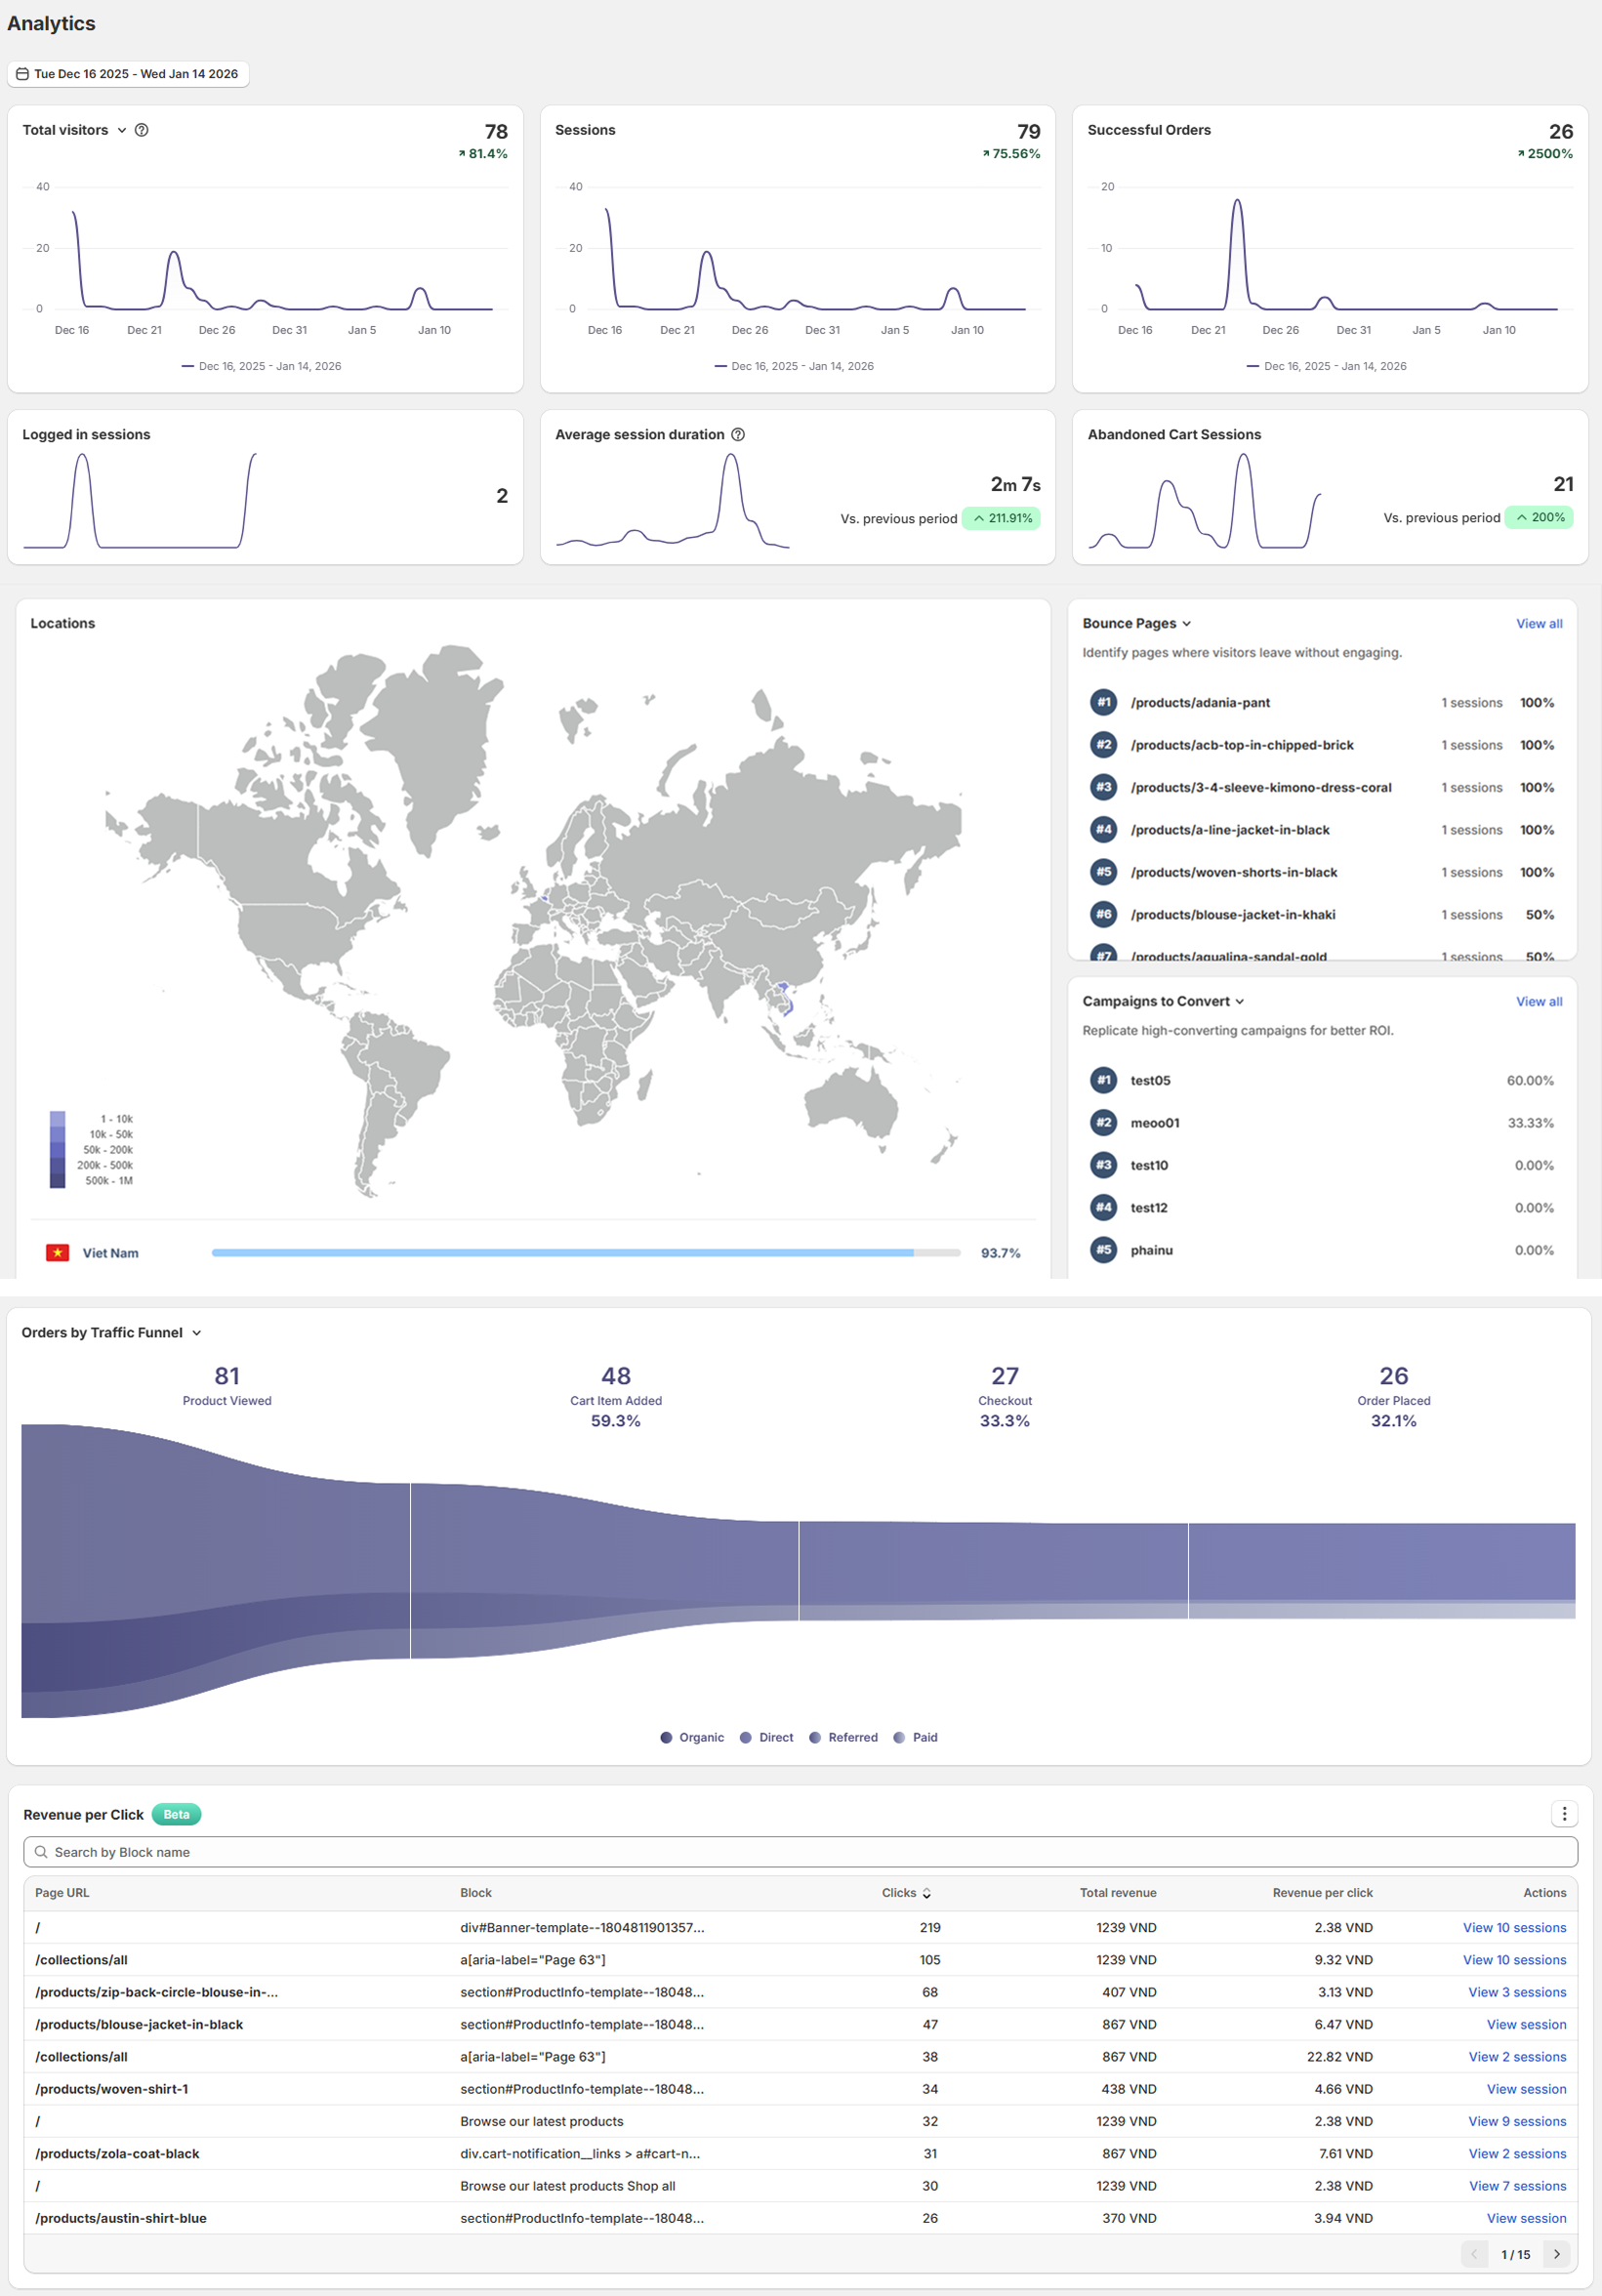Click the Average session duration help icon
This screenshot has width=1602, height=2296.
[x=739, y=434]
